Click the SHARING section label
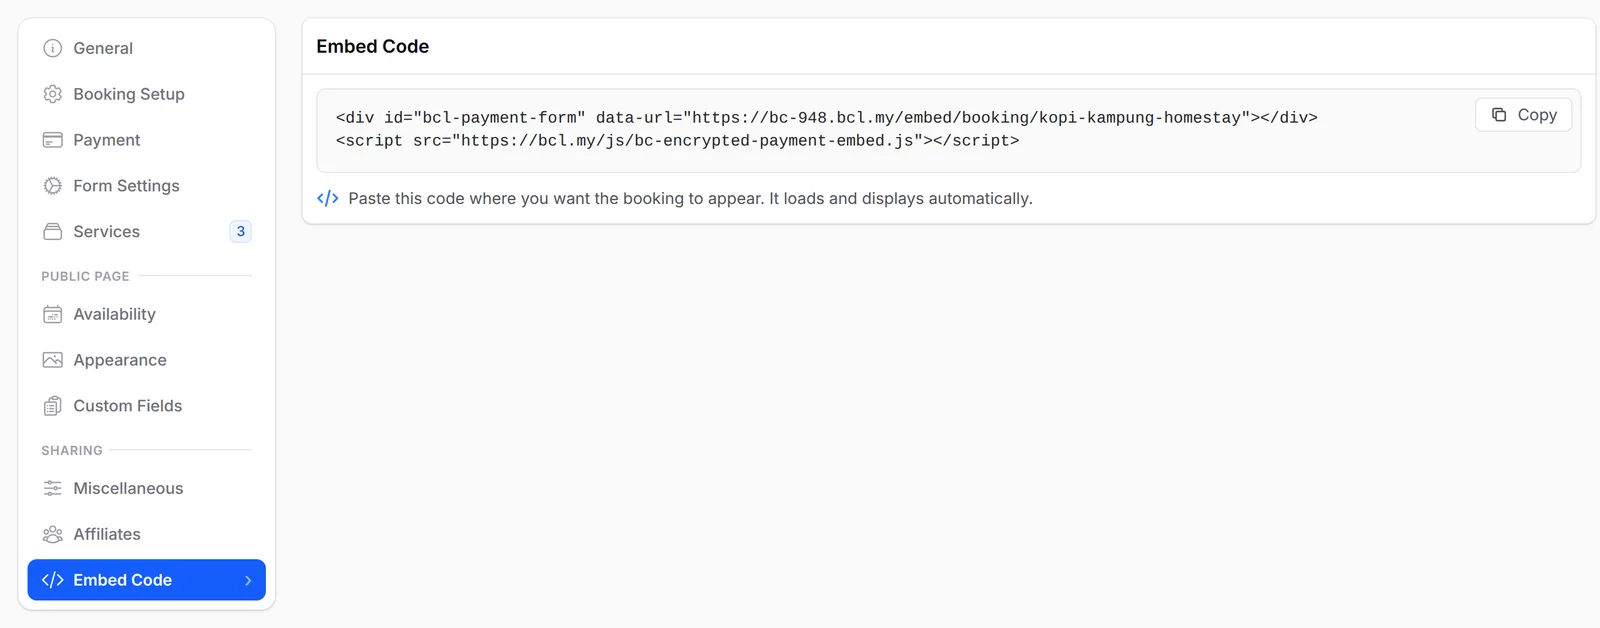Screen dimensions: 1600x628 pyautogui.click(x=72, y=450)
